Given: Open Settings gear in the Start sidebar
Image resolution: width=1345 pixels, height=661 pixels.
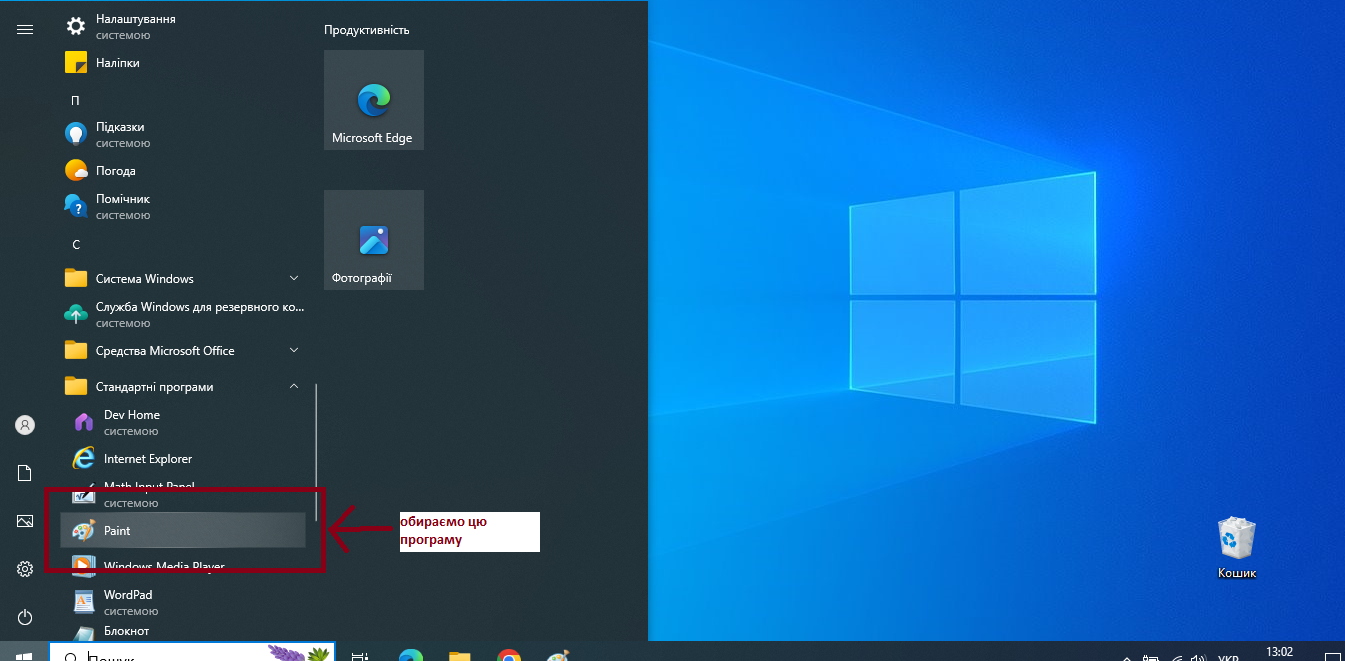Looking at the screenshot, I should tap(25, 569).
